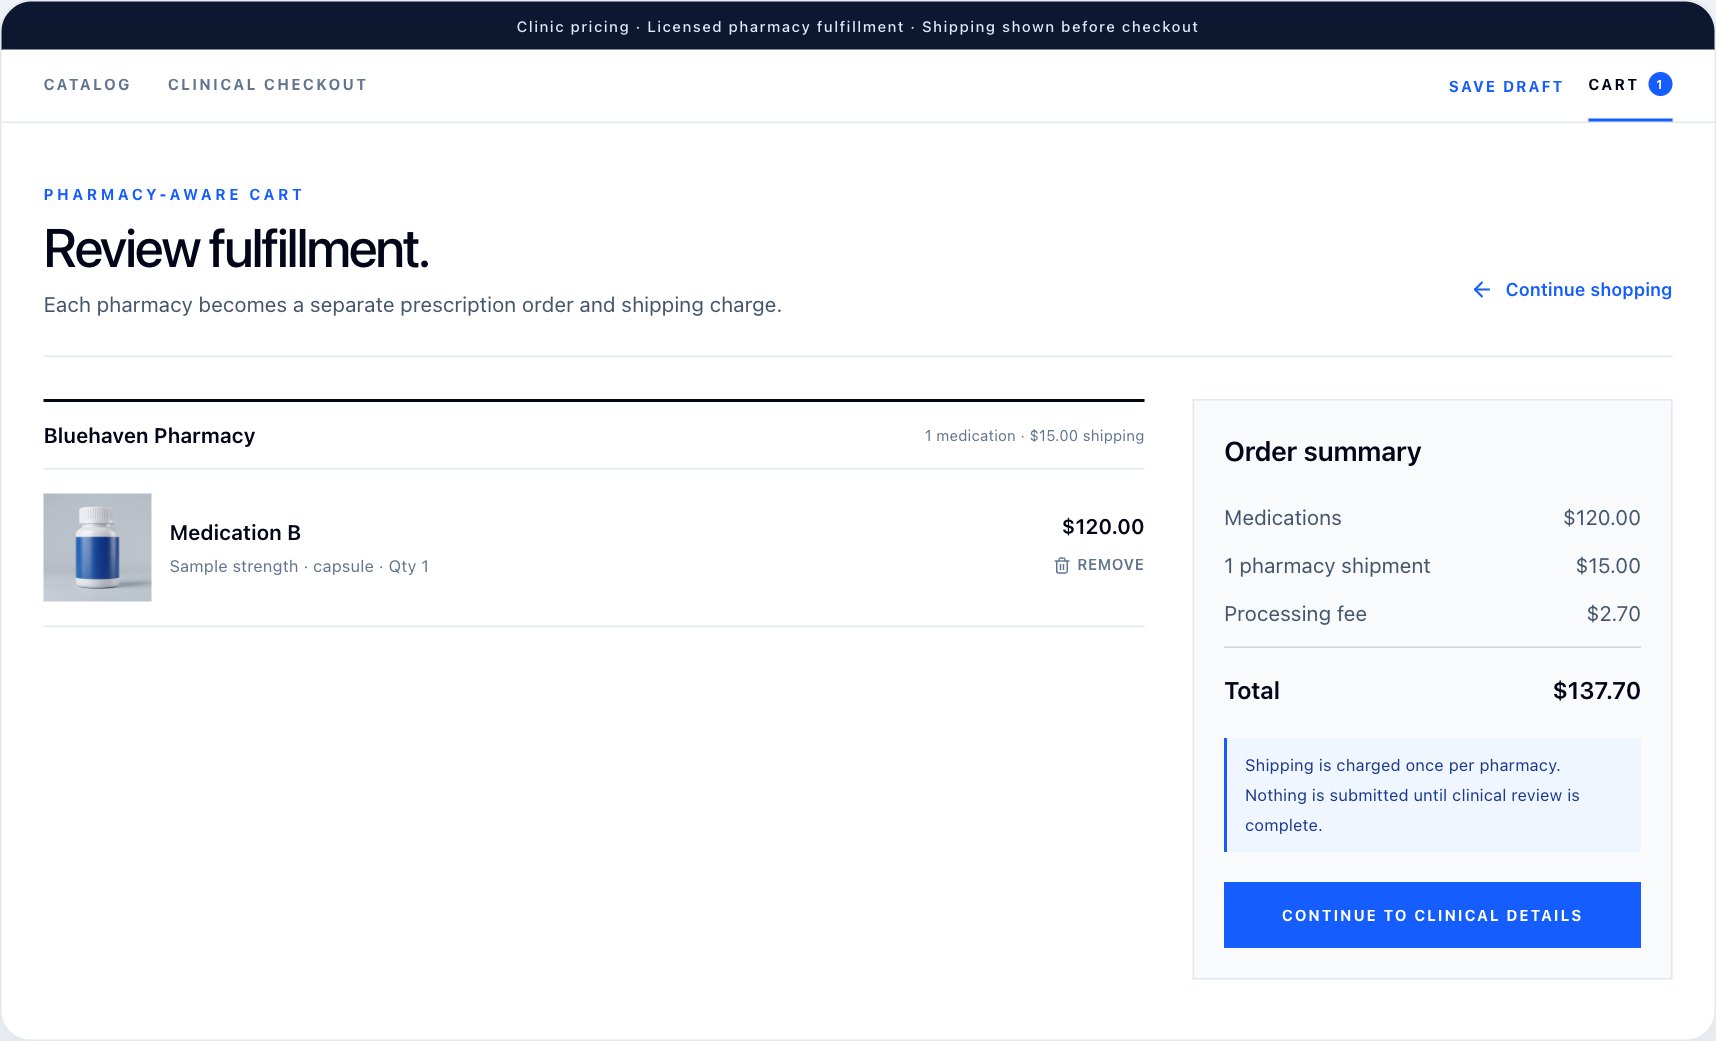The height and width of the screenshot is (1041, 1716).
Task: Click the REMOVE label for Medication B
Action: (x=1110, y=565)
